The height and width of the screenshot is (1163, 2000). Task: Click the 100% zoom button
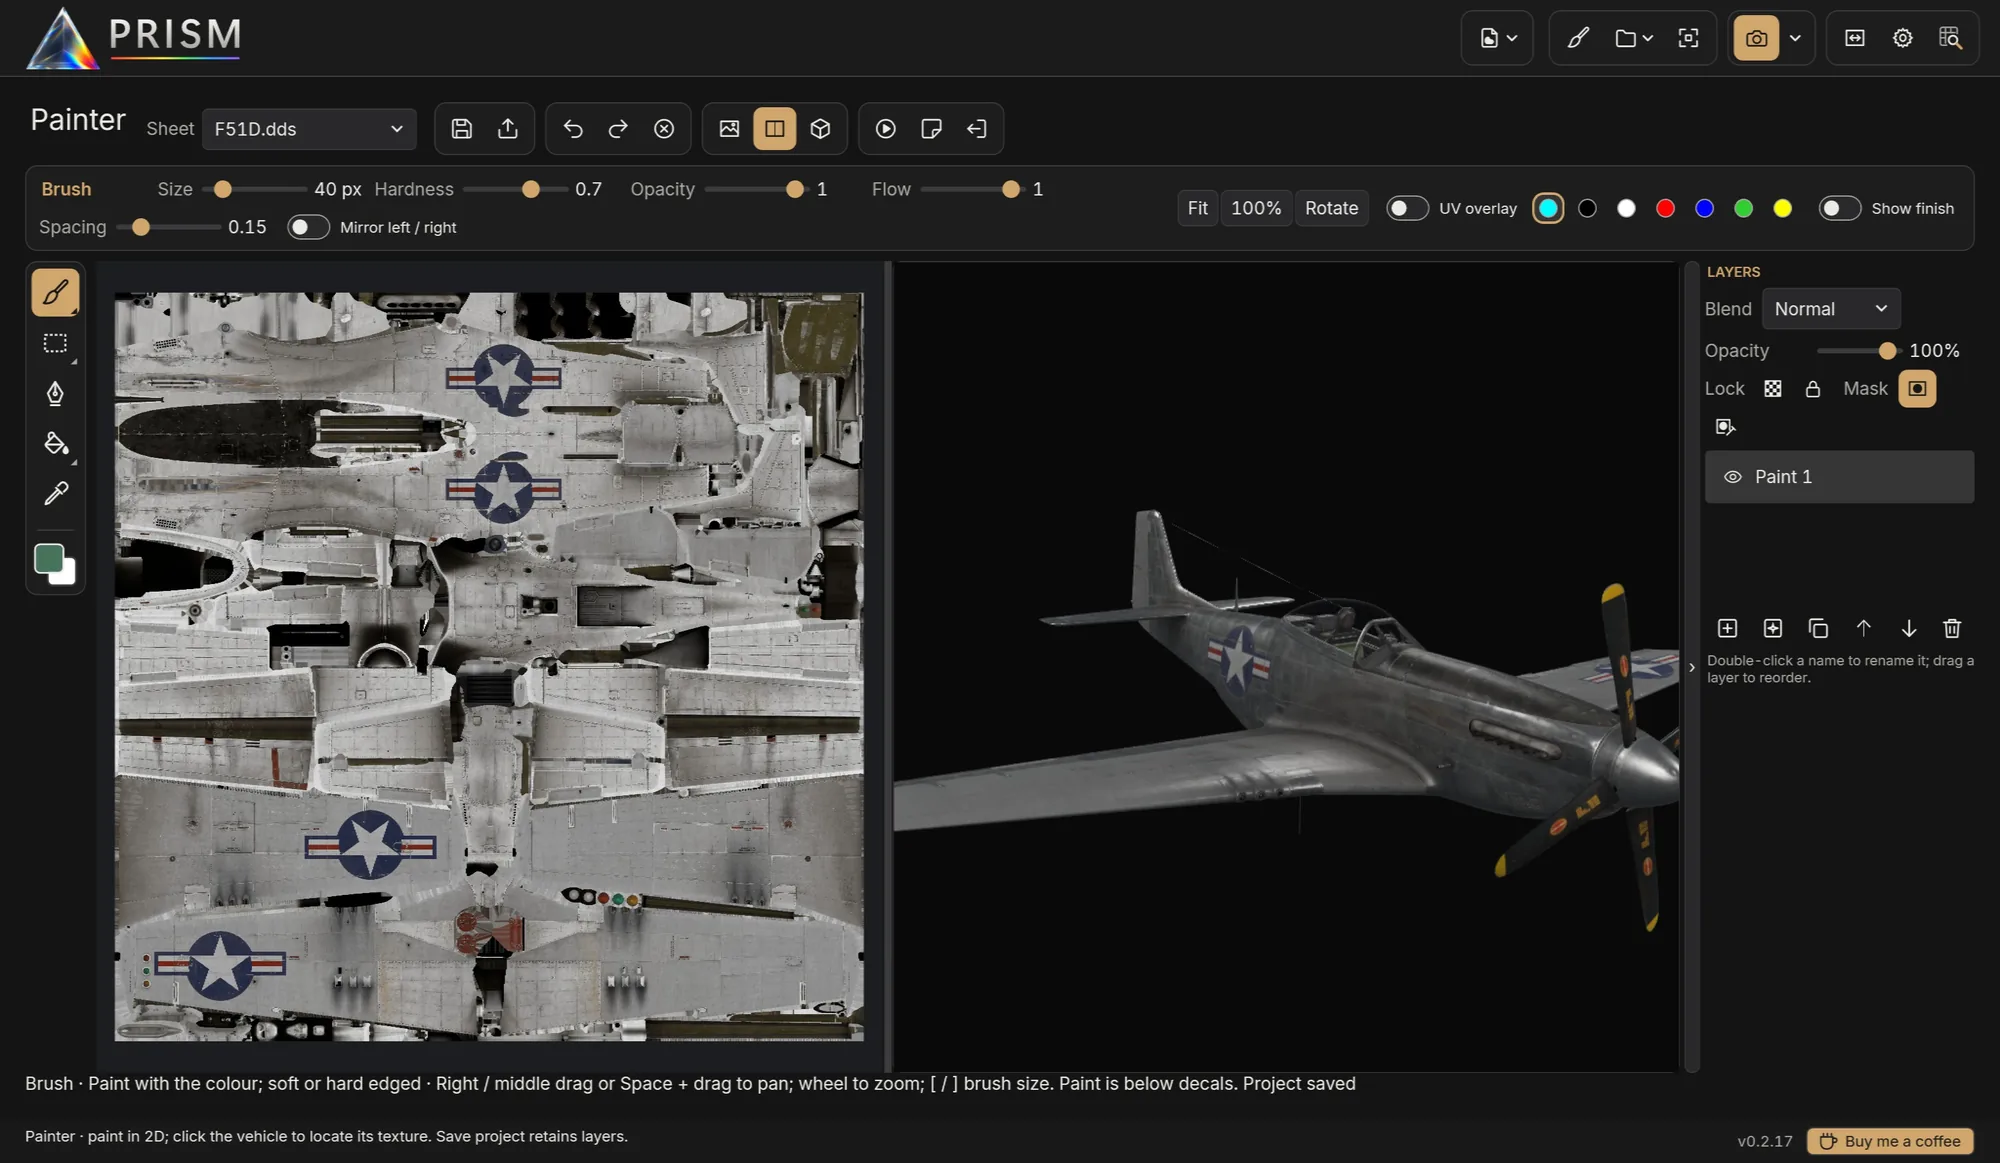click(x=1256, y=208)
